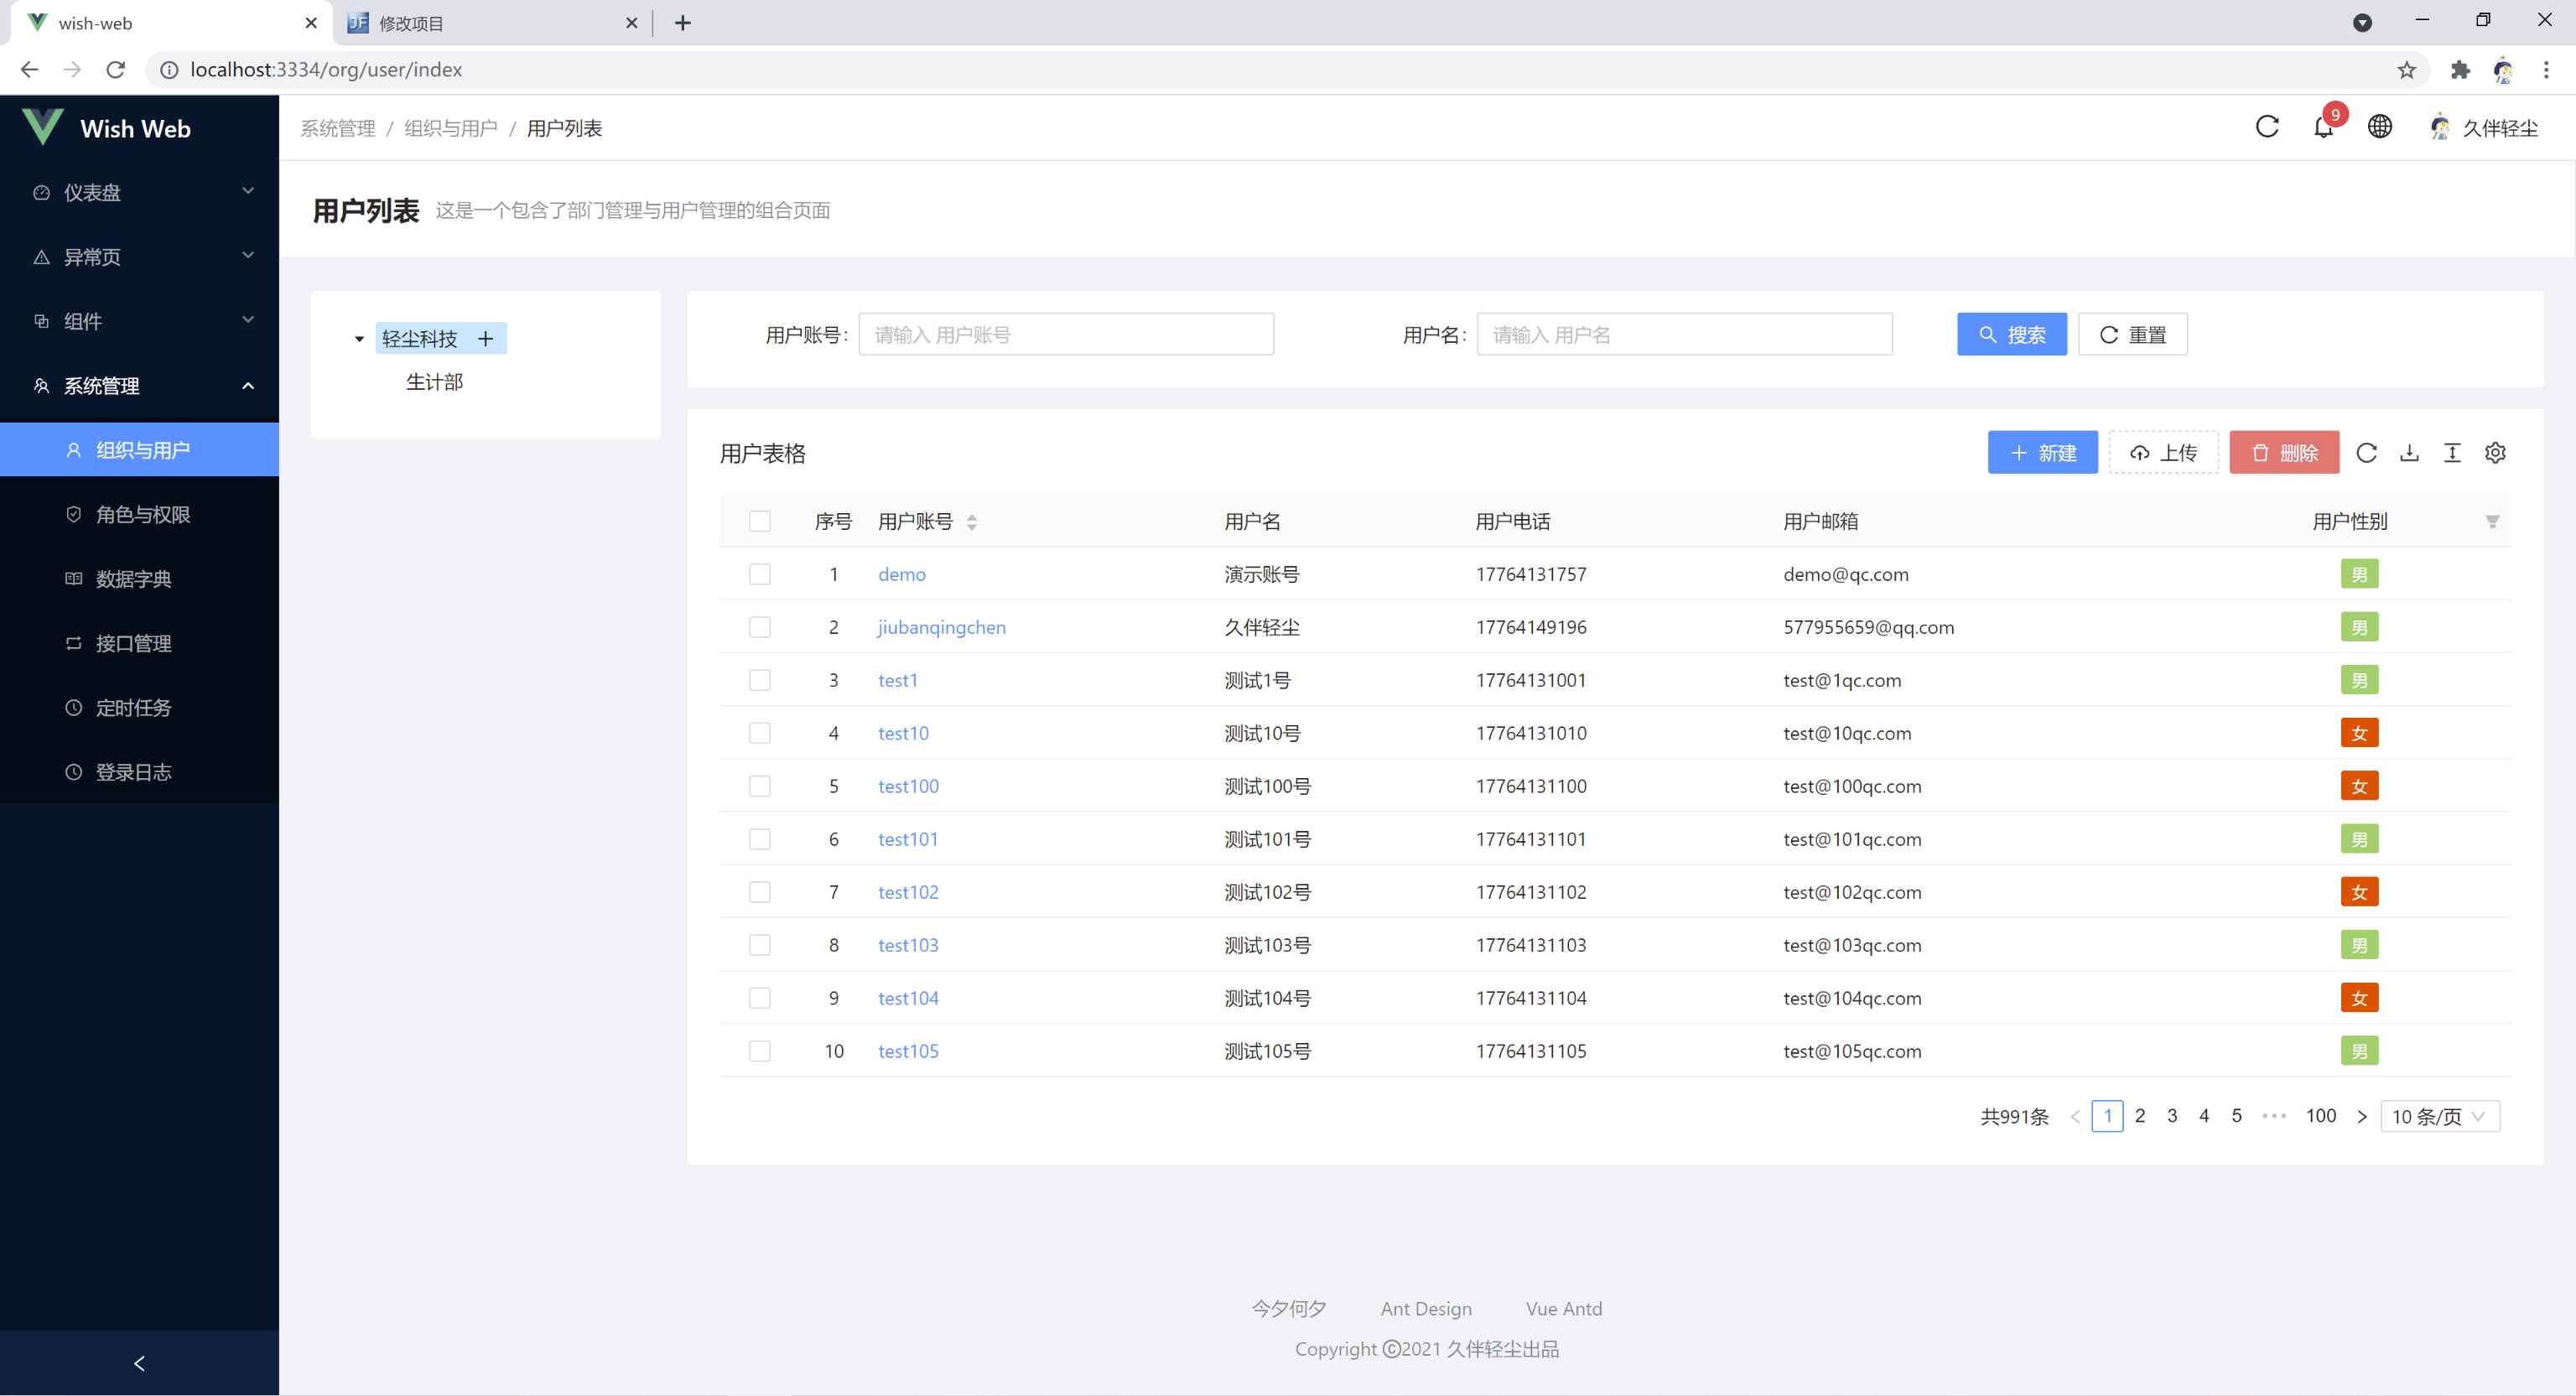2576x1396 pixels.
Task: Toggle the select-all checkbox in table header
Action: coord(760,521)
